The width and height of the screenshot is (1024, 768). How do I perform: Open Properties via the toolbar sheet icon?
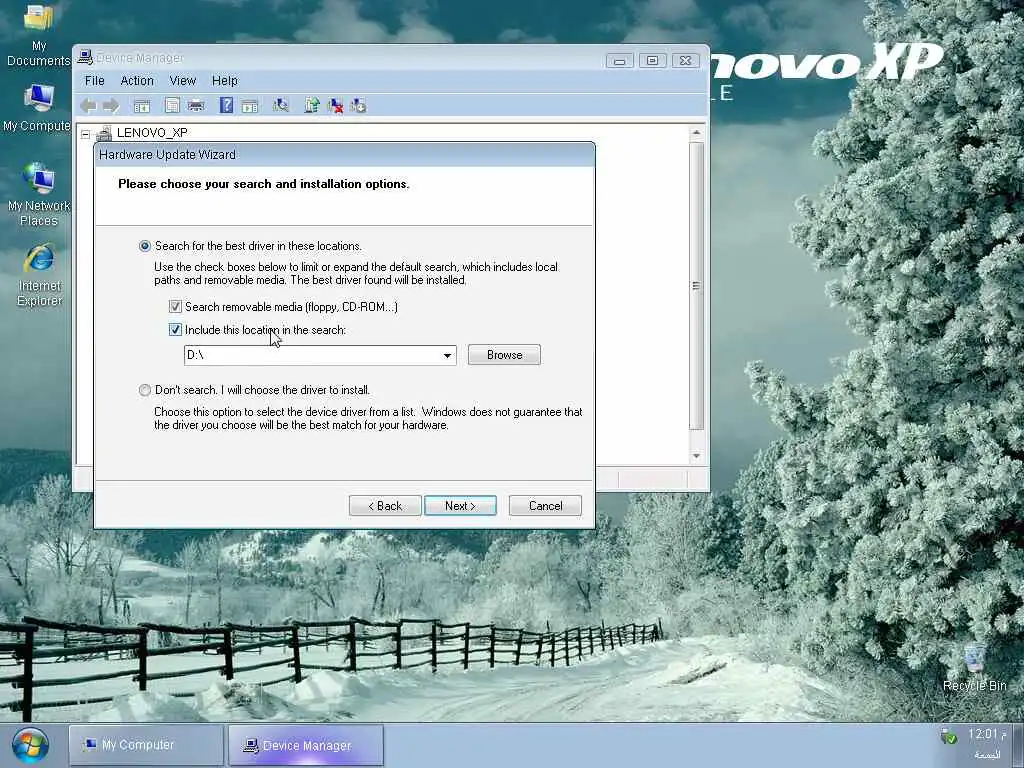point(172,105)
